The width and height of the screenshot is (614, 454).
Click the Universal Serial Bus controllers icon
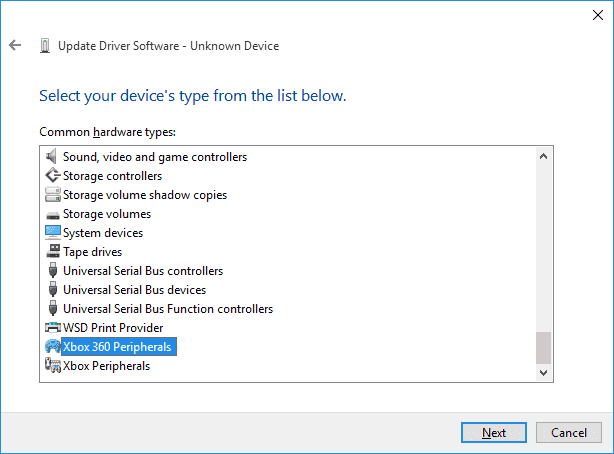click(53, 271)
